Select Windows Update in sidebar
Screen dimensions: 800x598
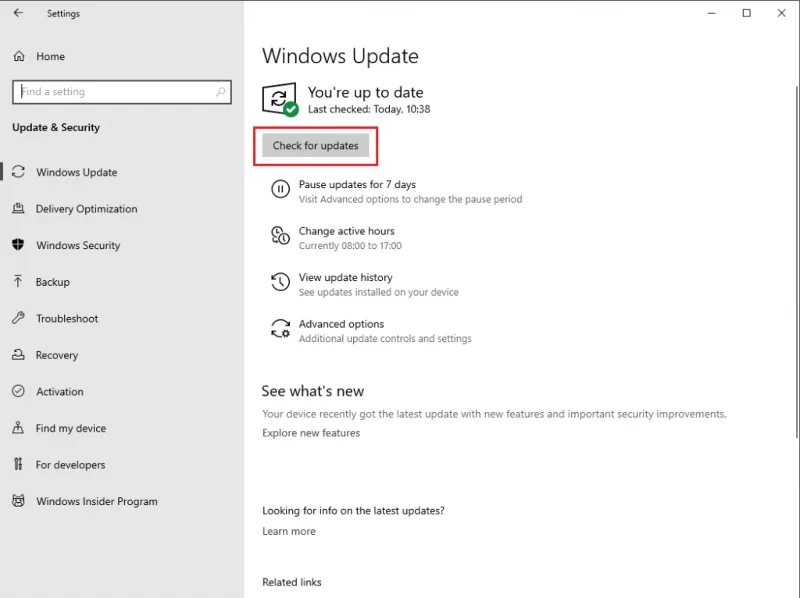click(77, 172)
